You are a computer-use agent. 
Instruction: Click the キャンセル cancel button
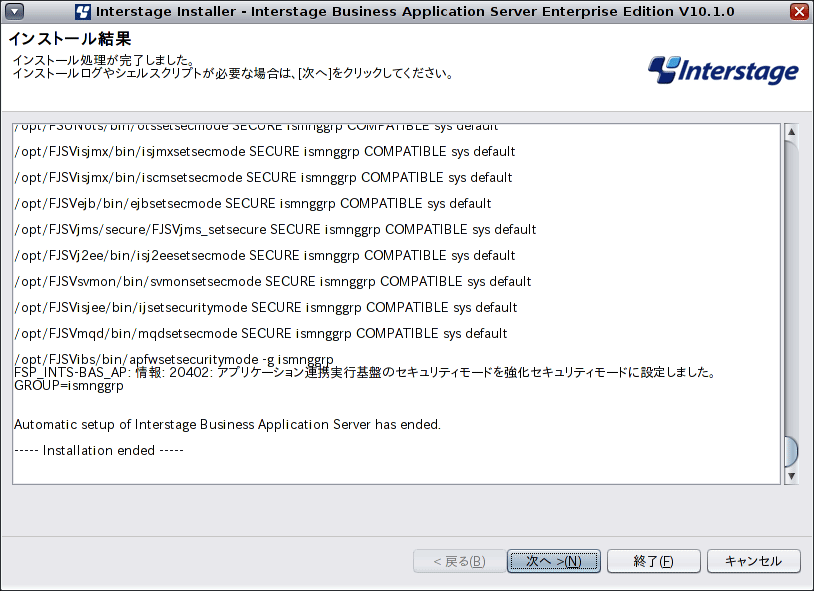coord(753,561)
